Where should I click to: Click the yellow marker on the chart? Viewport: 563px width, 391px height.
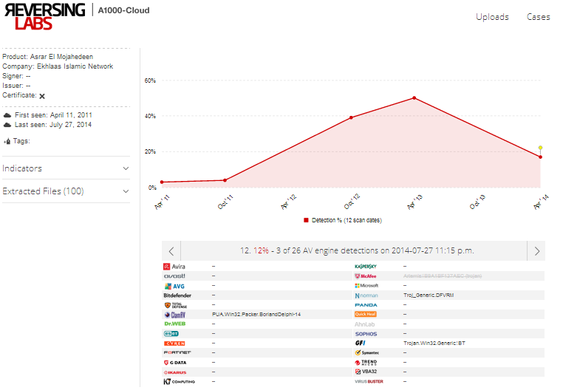540,148
